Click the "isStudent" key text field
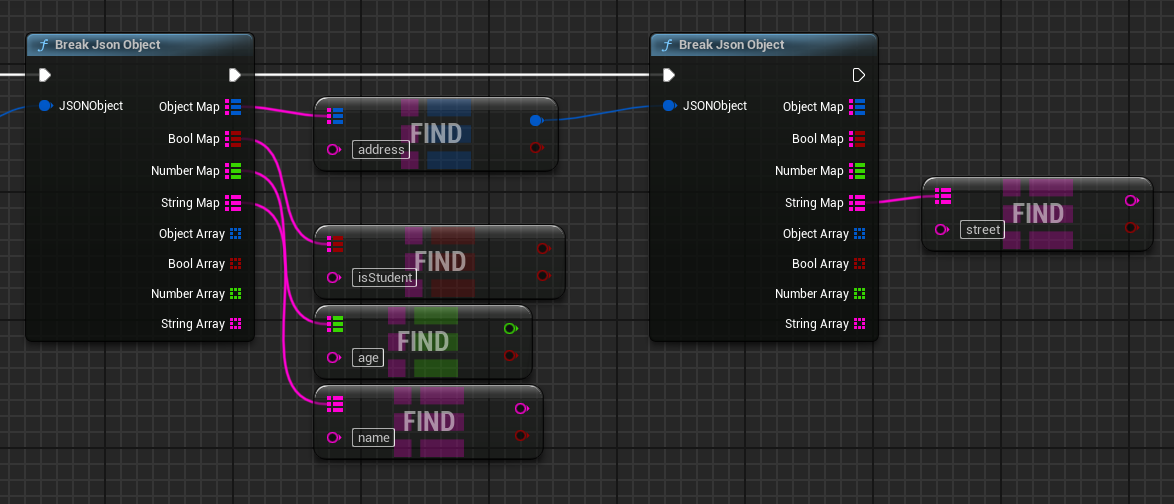 click(x=385, y=277)
